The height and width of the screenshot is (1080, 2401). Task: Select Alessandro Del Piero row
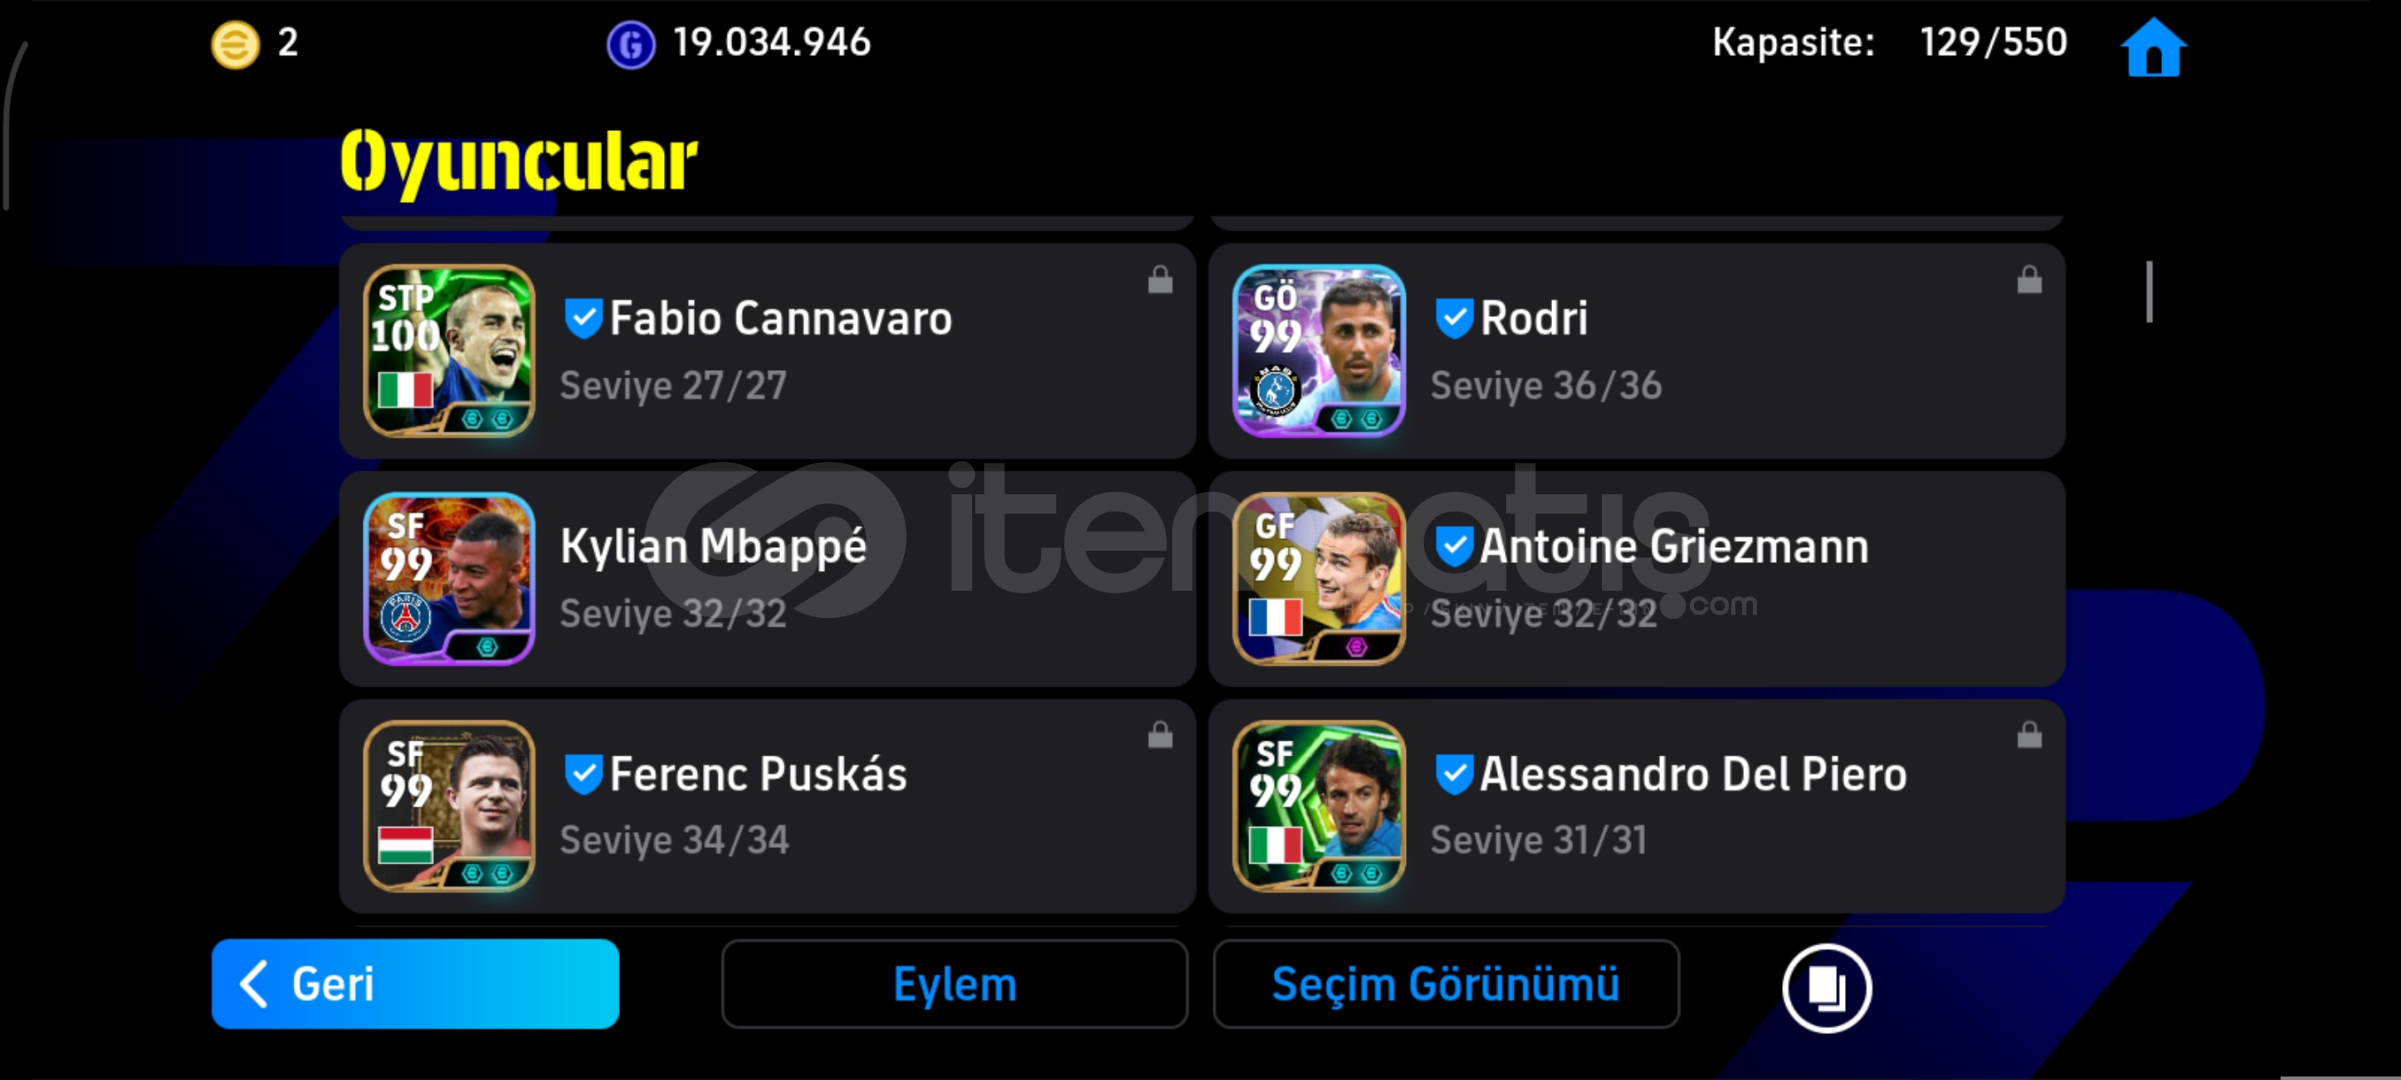[1636, 806]
